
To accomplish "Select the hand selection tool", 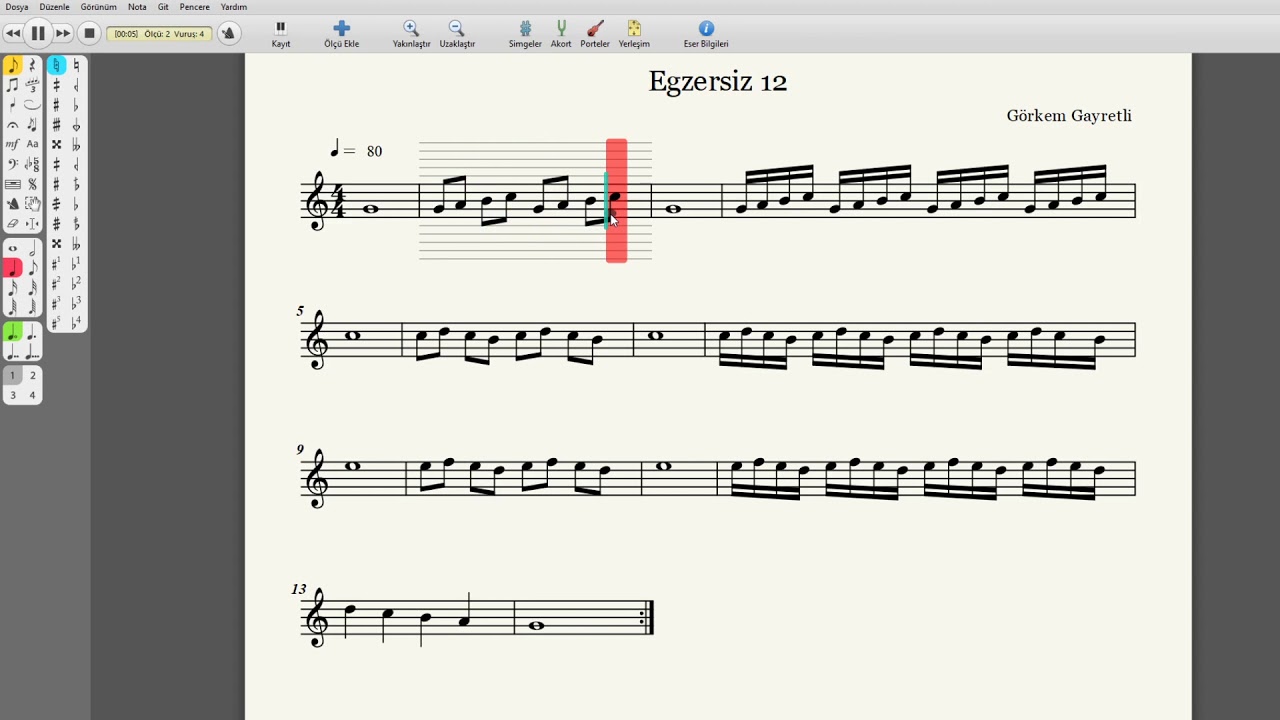I will [x=32, y=204].
